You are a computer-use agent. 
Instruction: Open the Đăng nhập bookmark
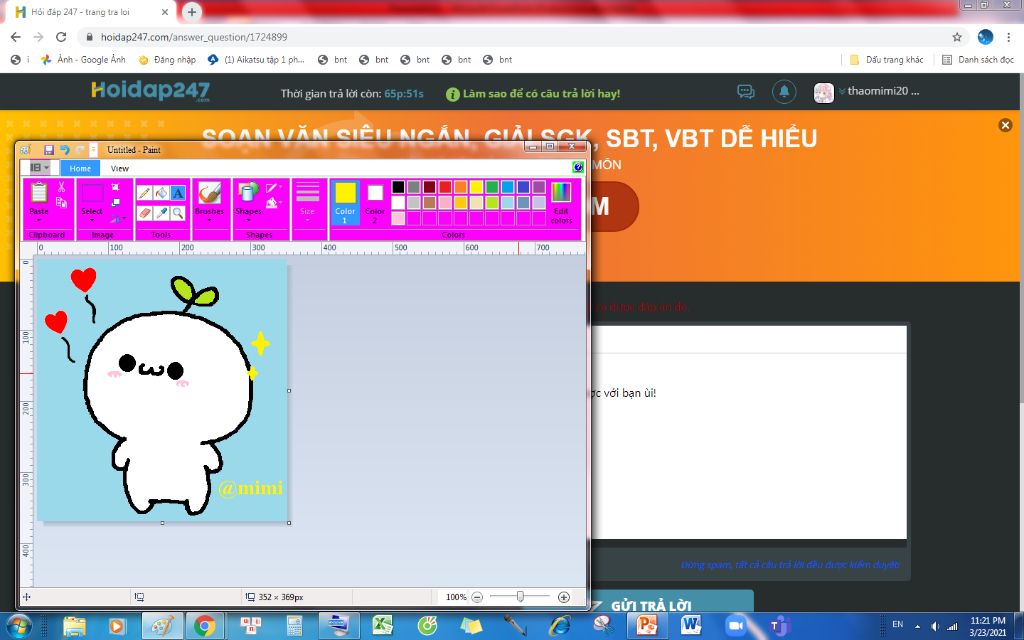pos(167,59)
